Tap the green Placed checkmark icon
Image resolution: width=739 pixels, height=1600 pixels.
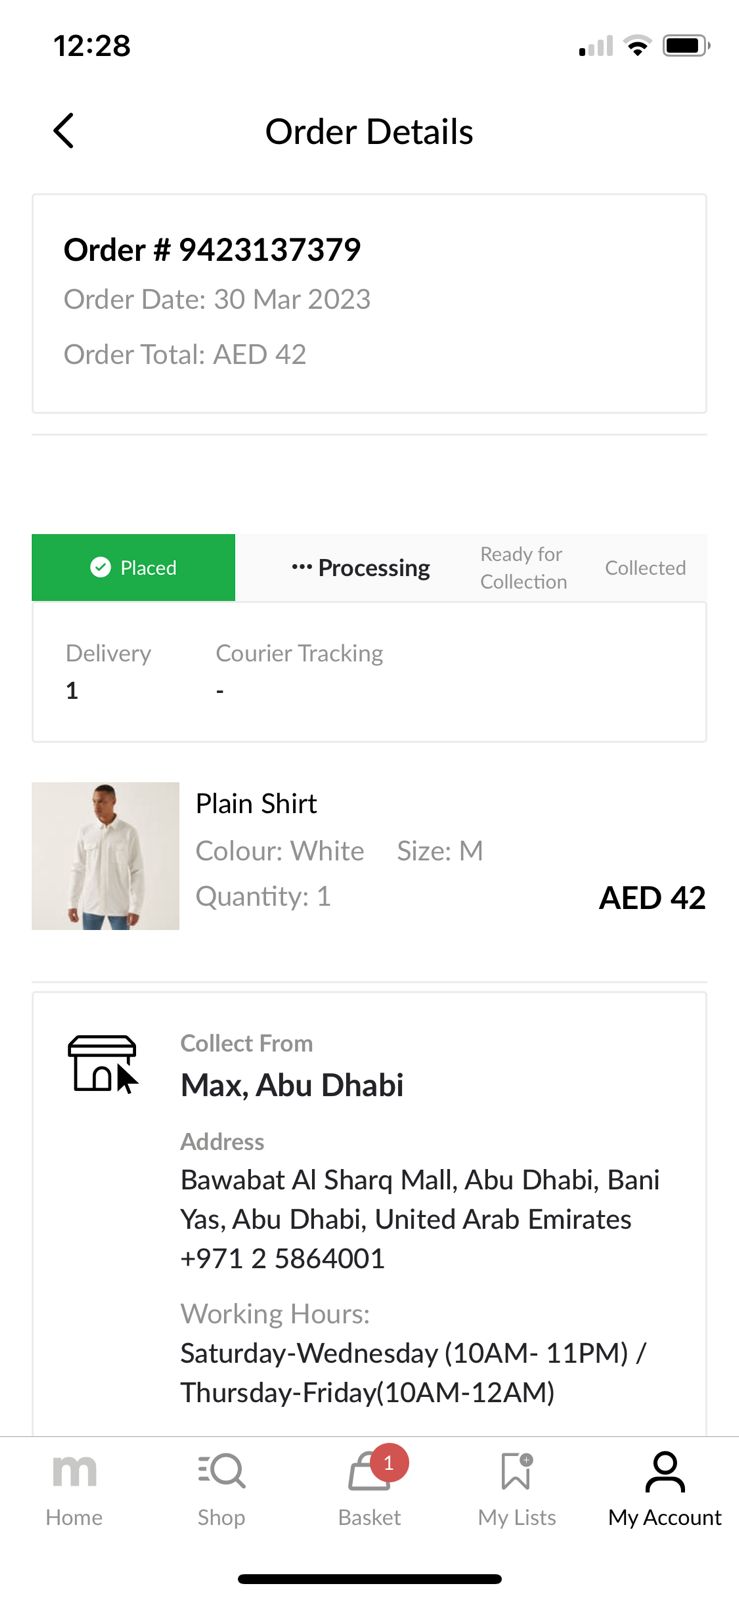pyautogui.click(x=100, y=568)
